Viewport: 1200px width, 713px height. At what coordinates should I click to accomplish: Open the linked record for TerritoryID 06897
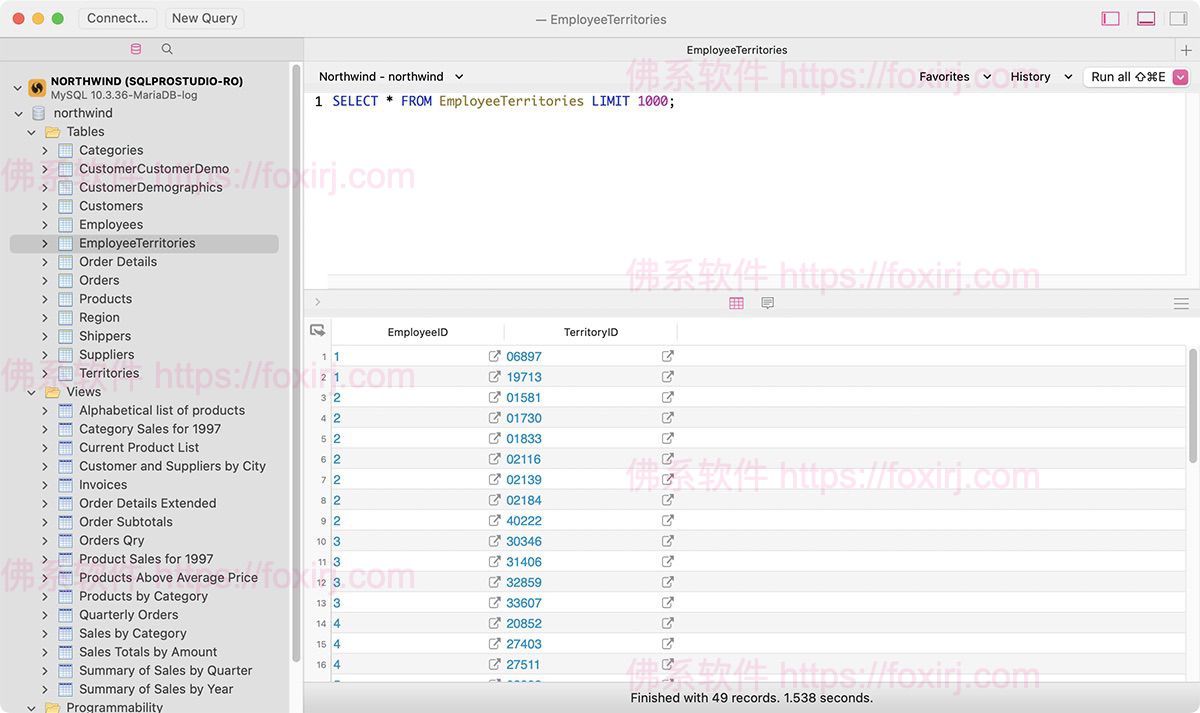pos(667,356)
